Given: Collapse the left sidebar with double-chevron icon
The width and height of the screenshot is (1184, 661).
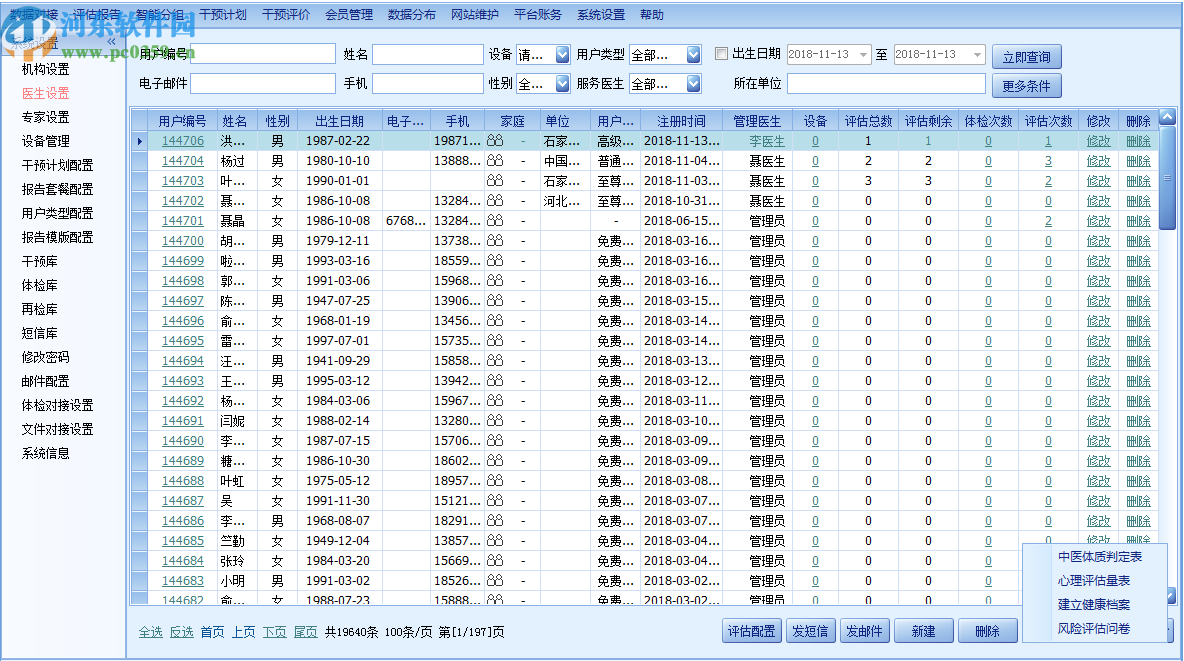Looking at the screenshot, I should pos(111,42).
